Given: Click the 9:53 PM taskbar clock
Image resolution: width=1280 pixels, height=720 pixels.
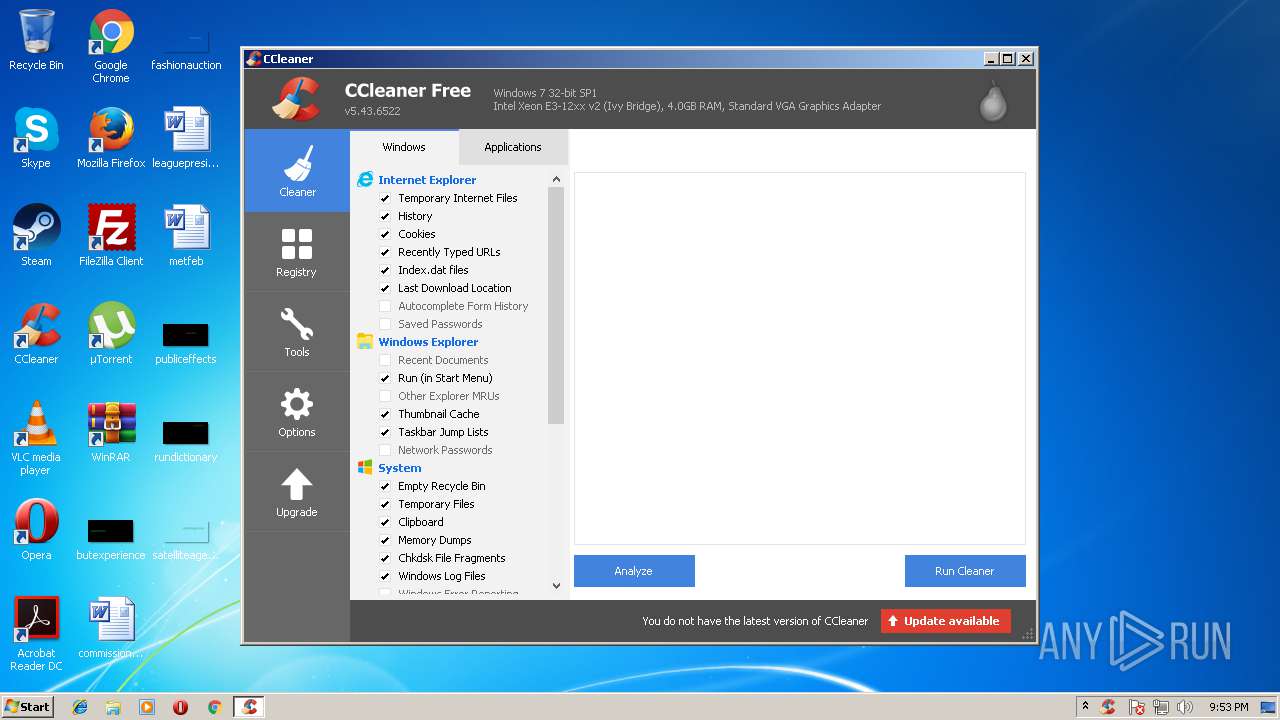Looking at the screenshot, I should [1228, 707].
